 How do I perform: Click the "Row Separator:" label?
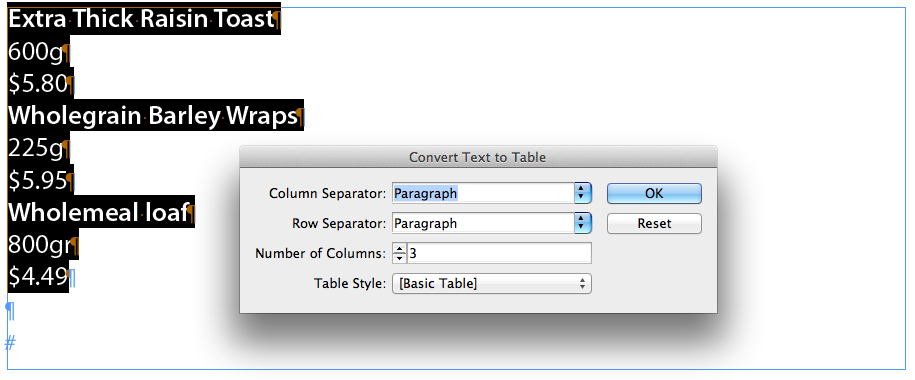[339, 224]
